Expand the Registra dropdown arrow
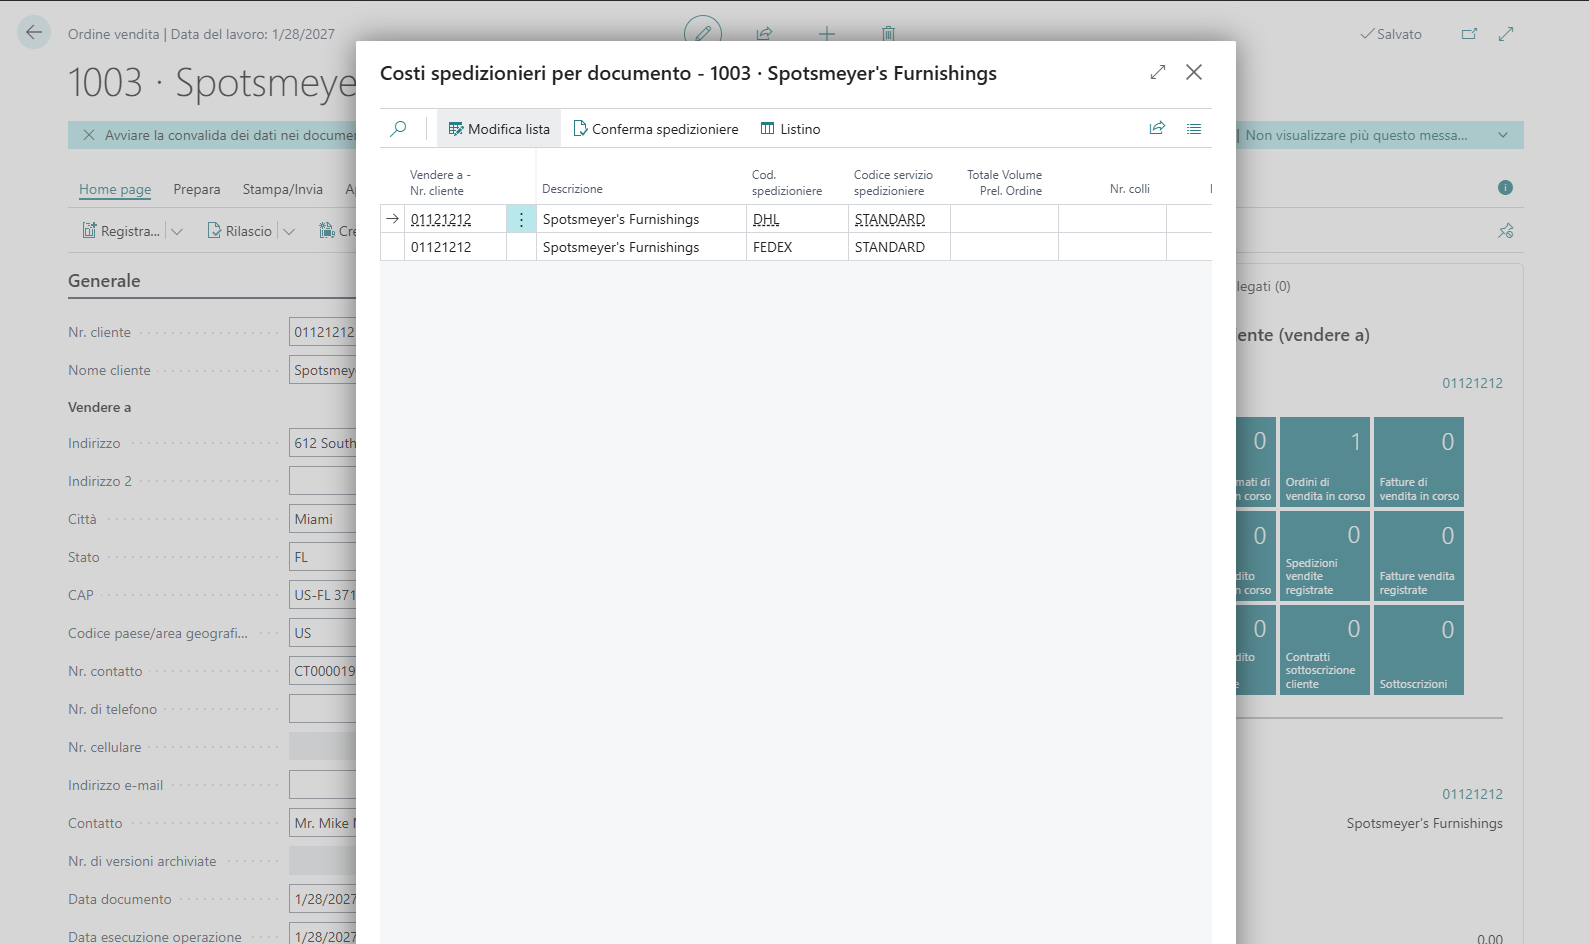The image size is (1589, 944). pos(177,231)
